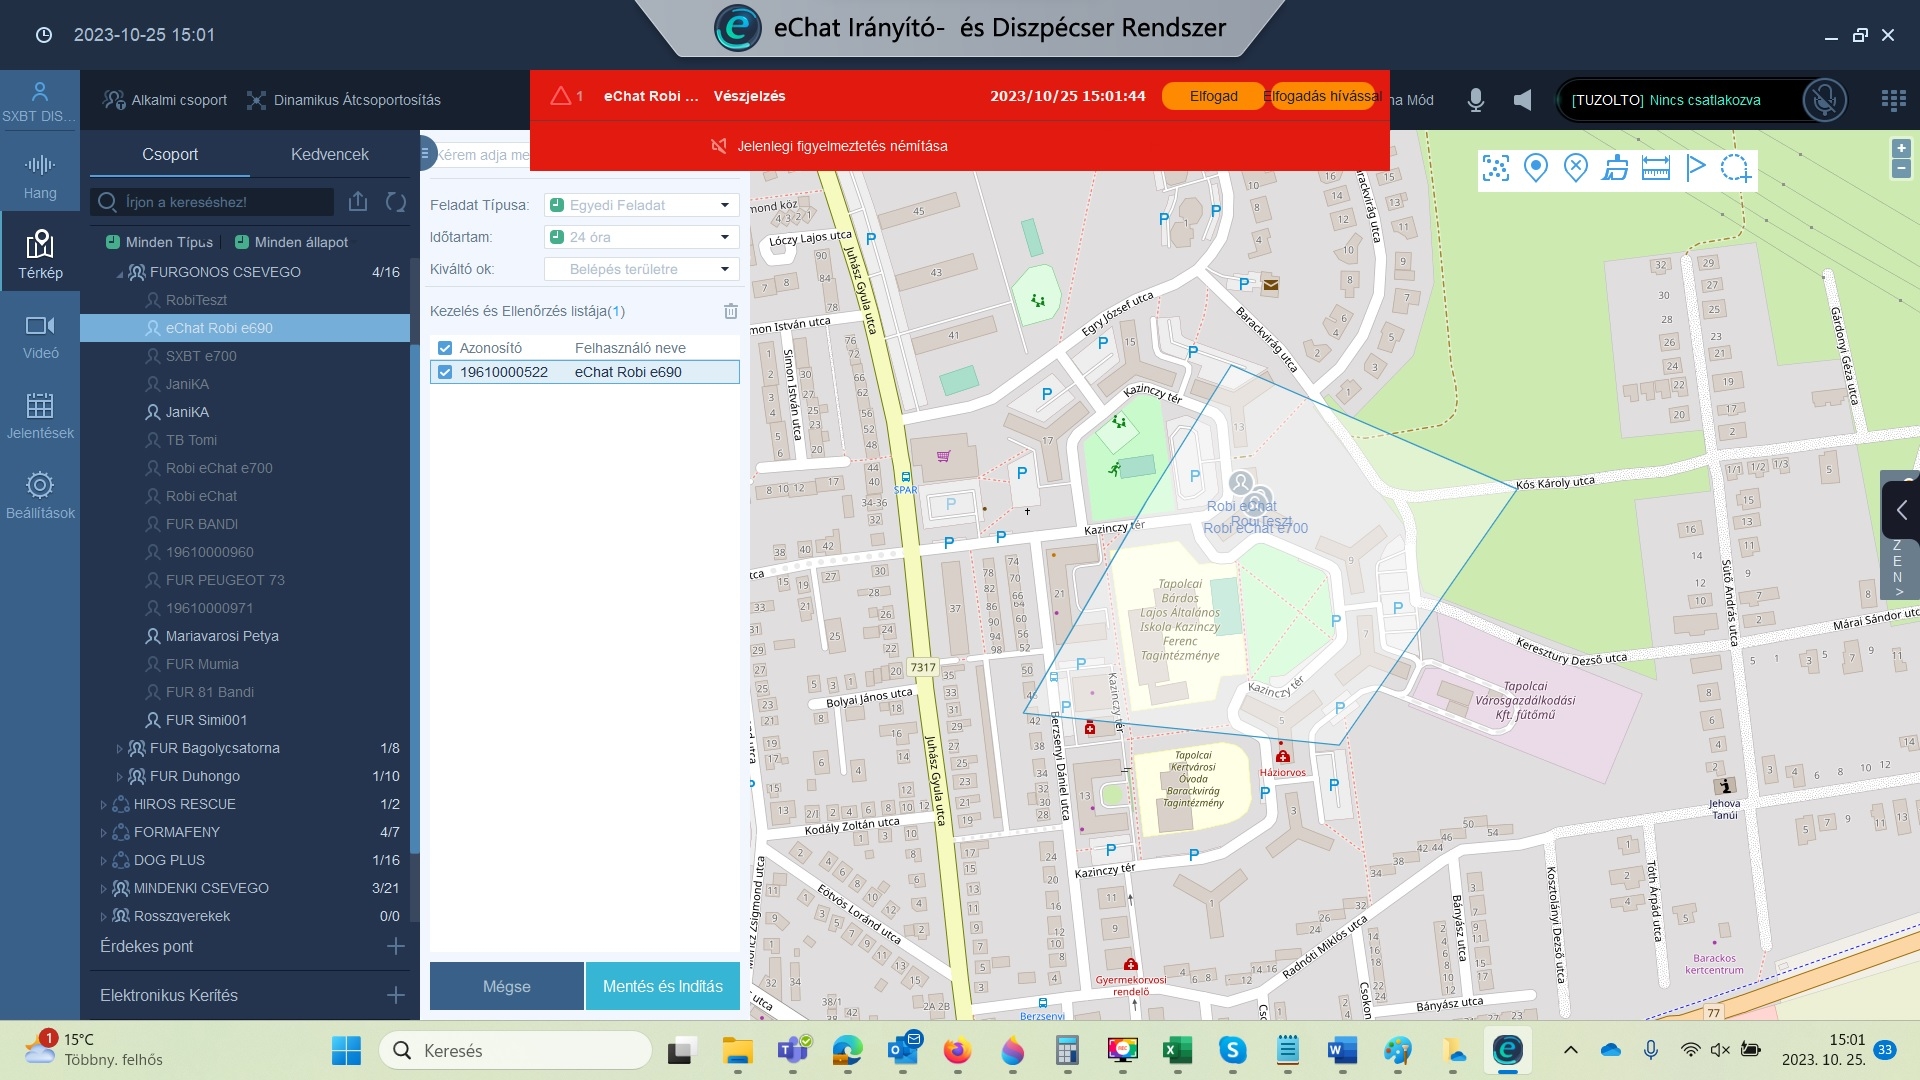Zoom out on the map
This screenshot has height=1080, width=1920.
click(1901, 169)
